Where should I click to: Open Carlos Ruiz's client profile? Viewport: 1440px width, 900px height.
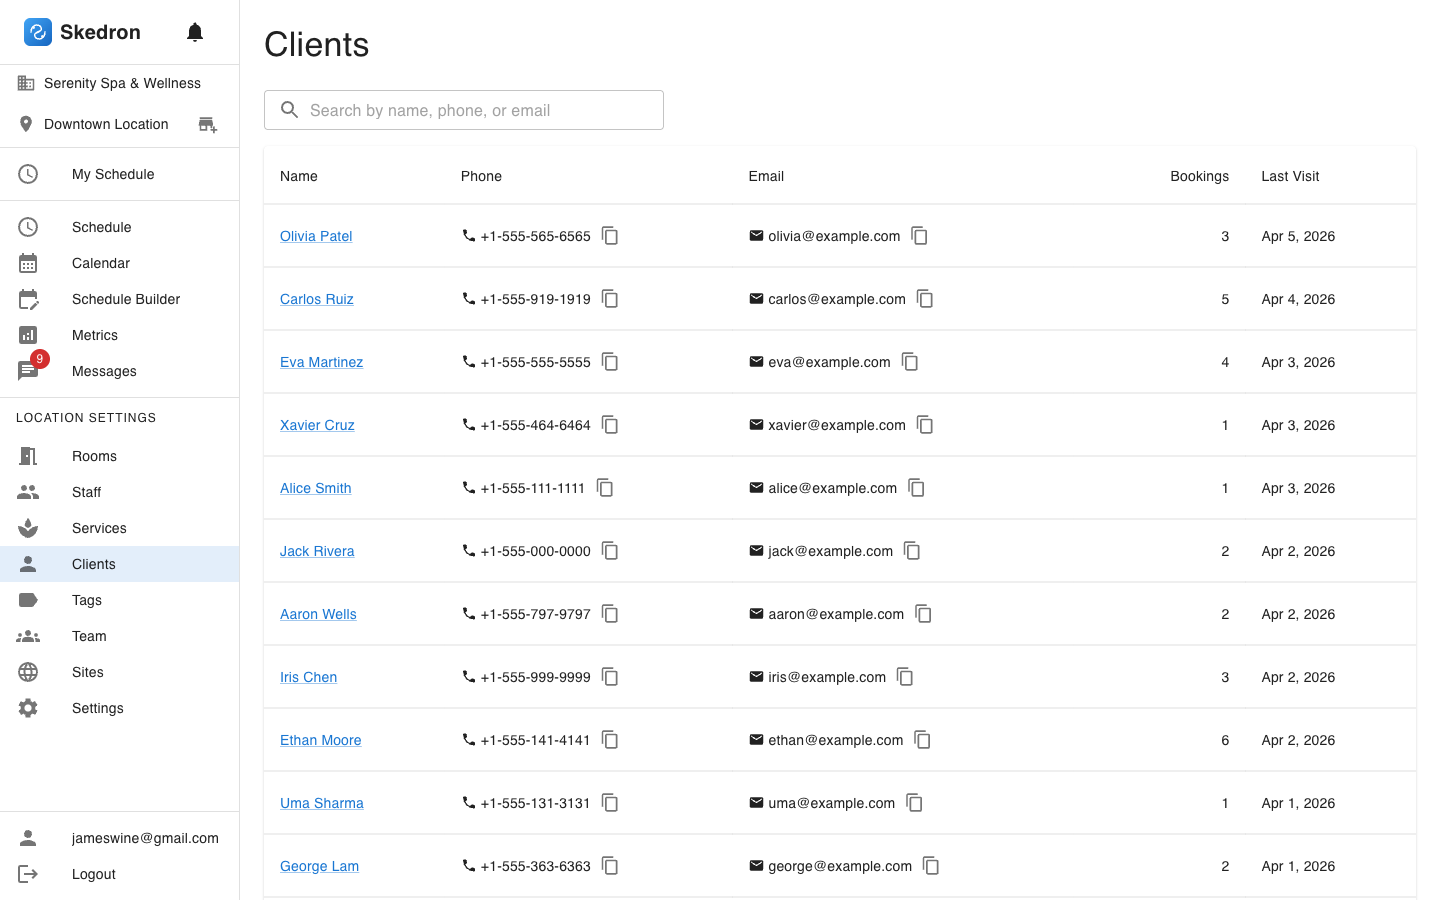pyautogui.click(x=317, y=299)
